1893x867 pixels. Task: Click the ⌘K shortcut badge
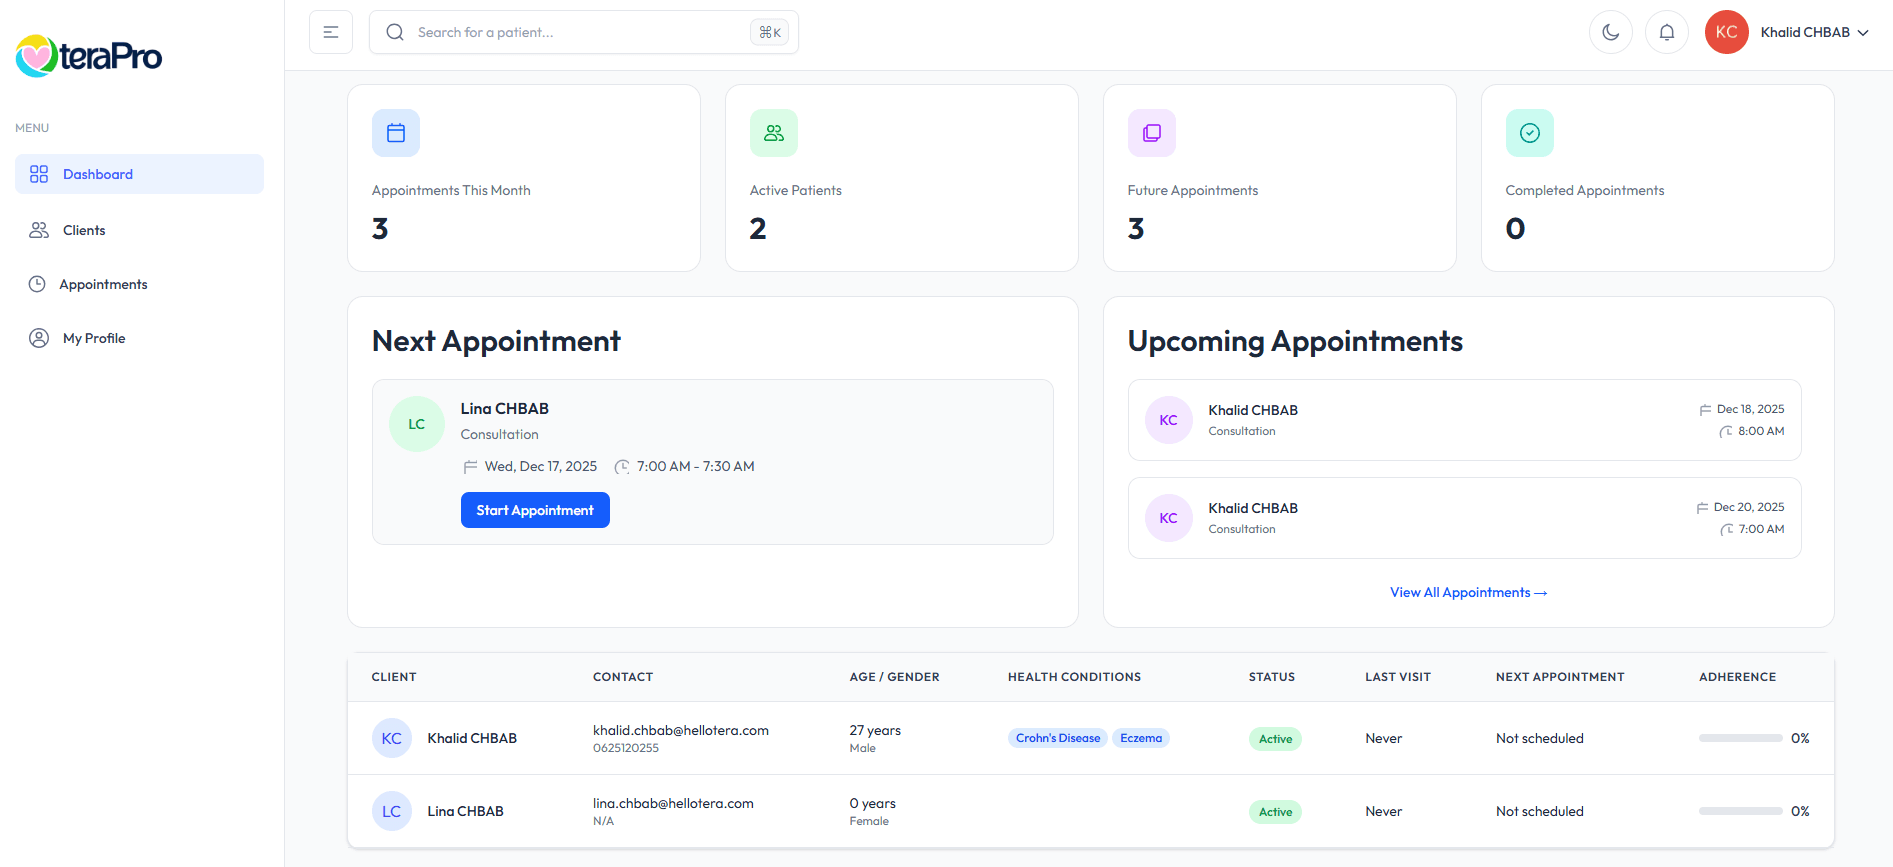(770, 32)
